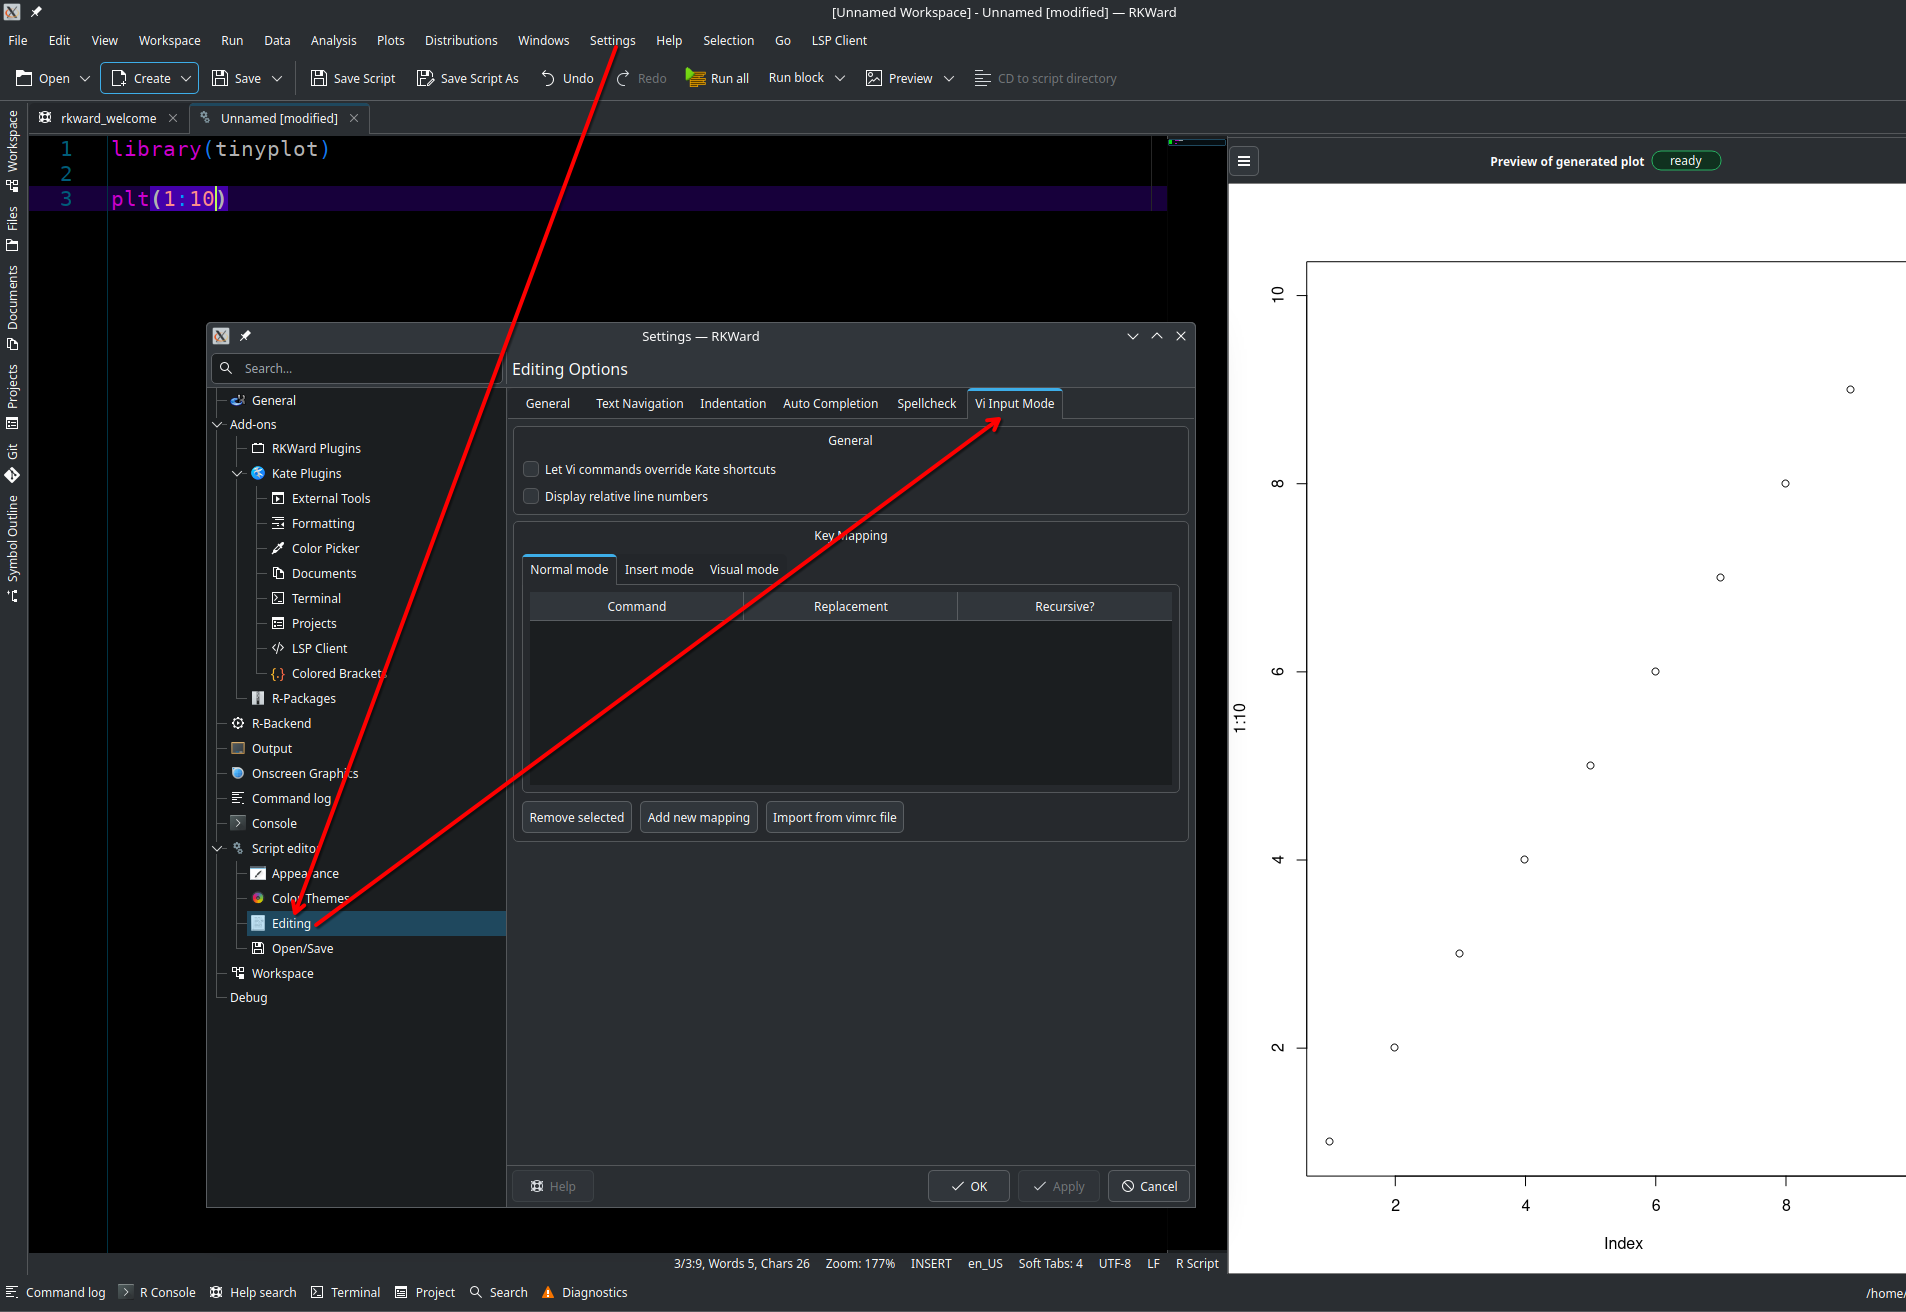Open the Analysis menu
Image resolution: width=1906 pixels, height=1312 pixels.
click(333, 40)
